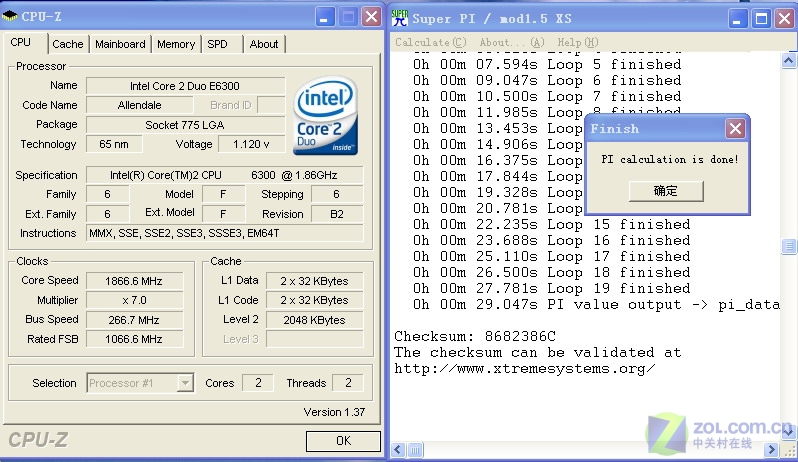Click the 'Loop 16 finished' line

(552, 241)
